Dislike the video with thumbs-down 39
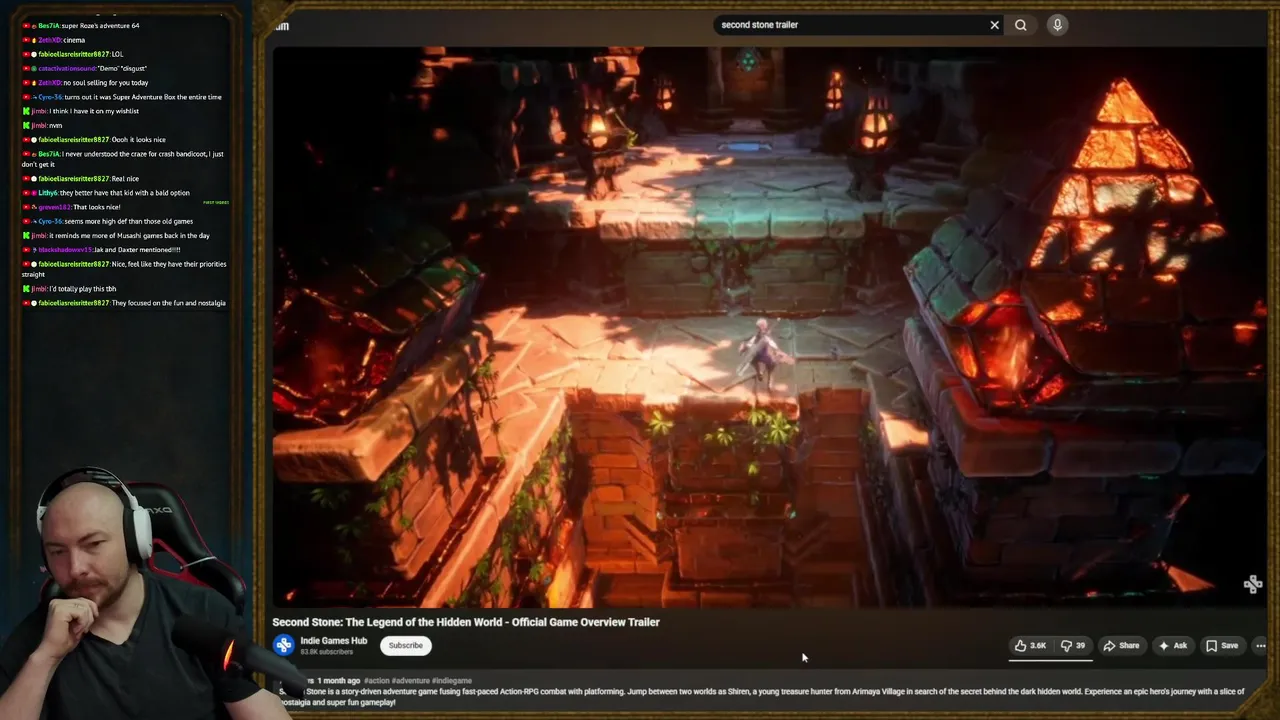Image resolution: width=1280 pixels, height=720 pixels. (x=1073, y=646)
